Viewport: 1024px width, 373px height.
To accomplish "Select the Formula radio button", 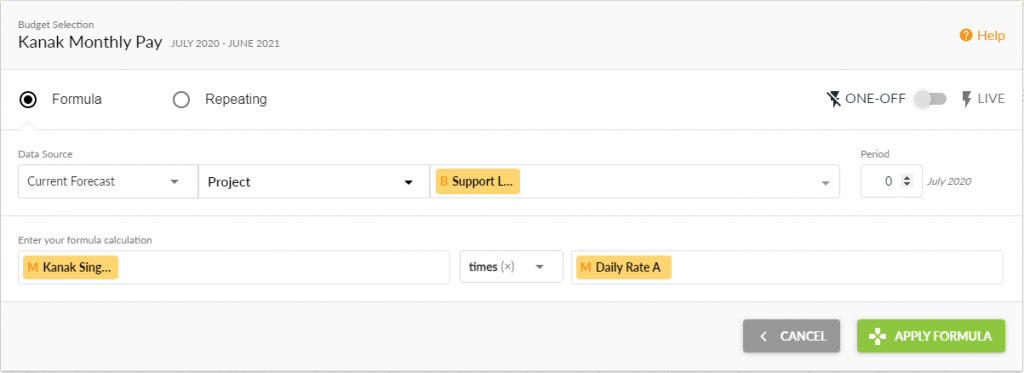I will click(x=28, y=100).
